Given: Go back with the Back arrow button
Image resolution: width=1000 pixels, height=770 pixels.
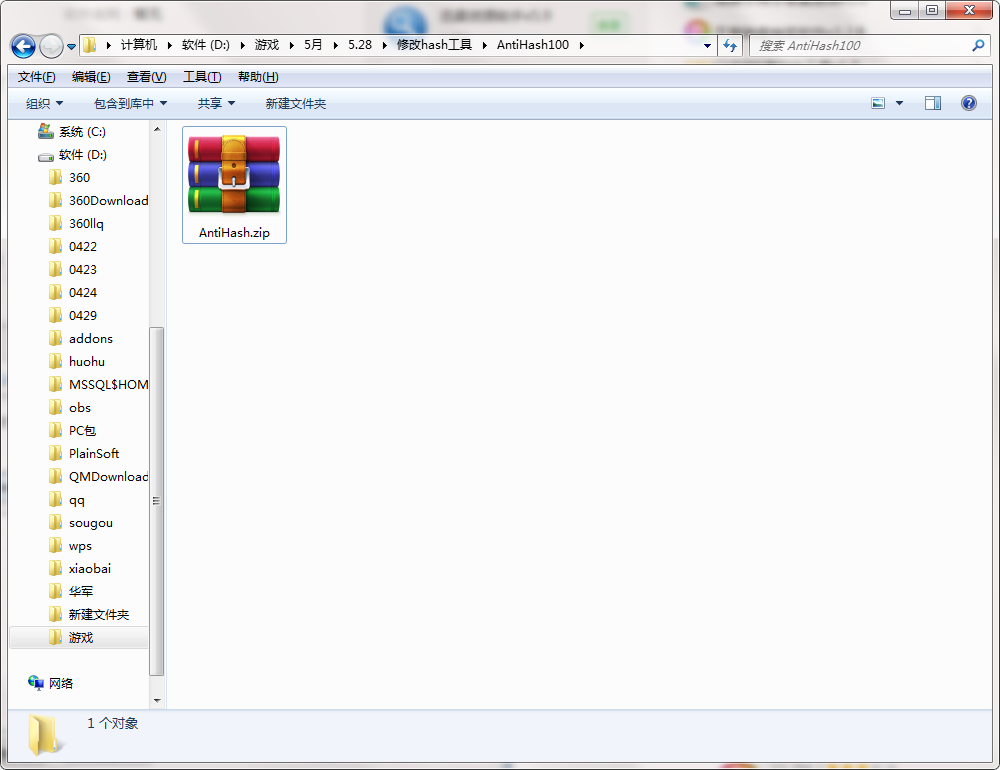Looking at the screenshot, I should tap(24, 46).
